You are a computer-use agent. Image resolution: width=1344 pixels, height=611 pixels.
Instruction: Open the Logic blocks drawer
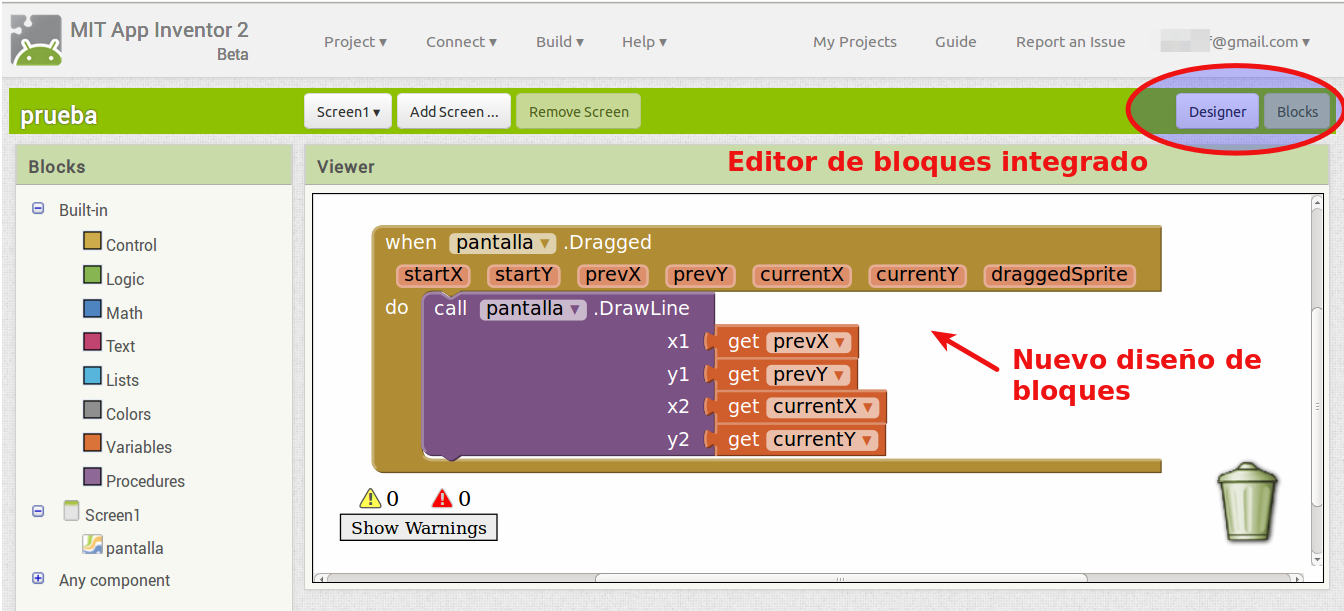coord(113,277)
